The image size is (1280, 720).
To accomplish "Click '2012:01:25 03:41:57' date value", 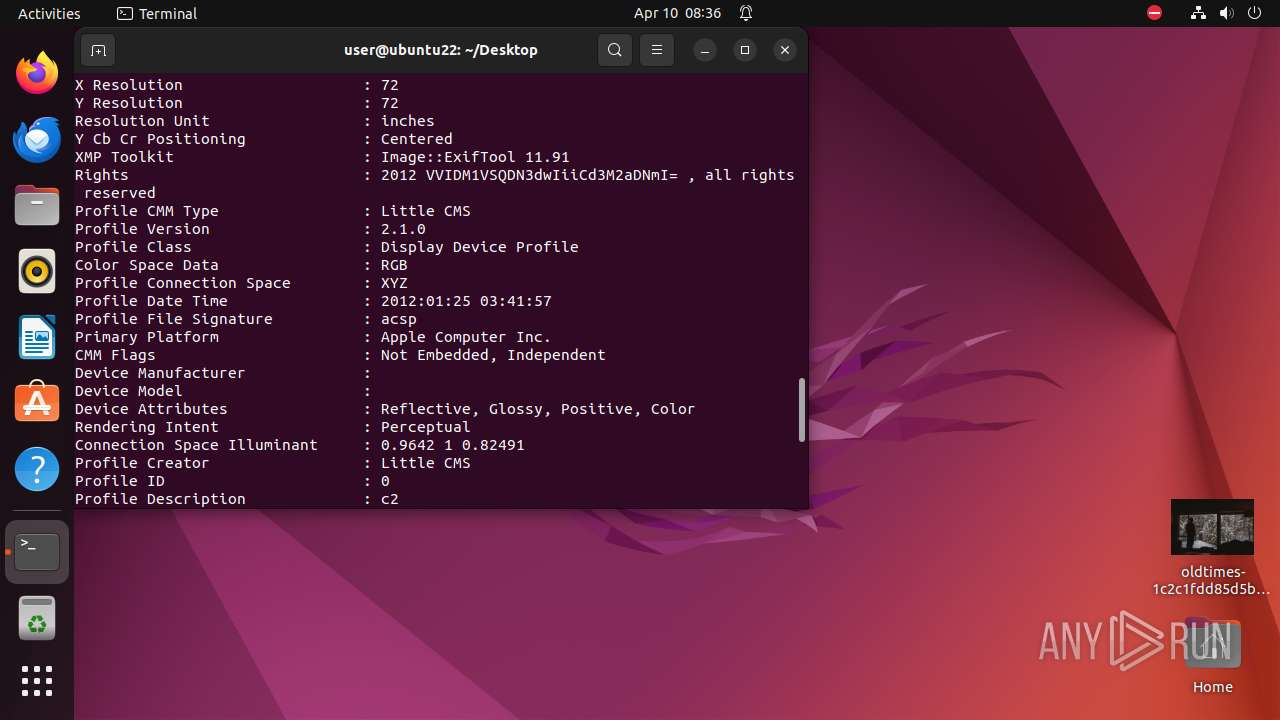I will coord(466,301).
